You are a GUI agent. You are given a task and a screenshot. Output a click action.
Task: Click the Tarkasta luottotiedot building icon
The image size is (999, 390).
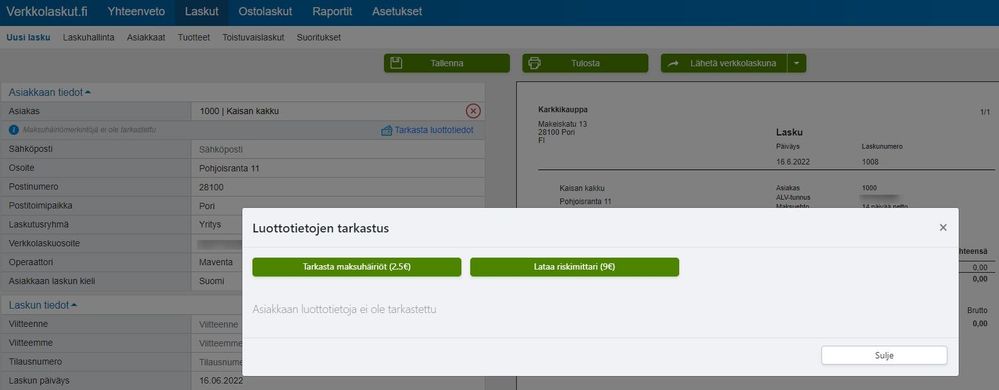(386, 130)
